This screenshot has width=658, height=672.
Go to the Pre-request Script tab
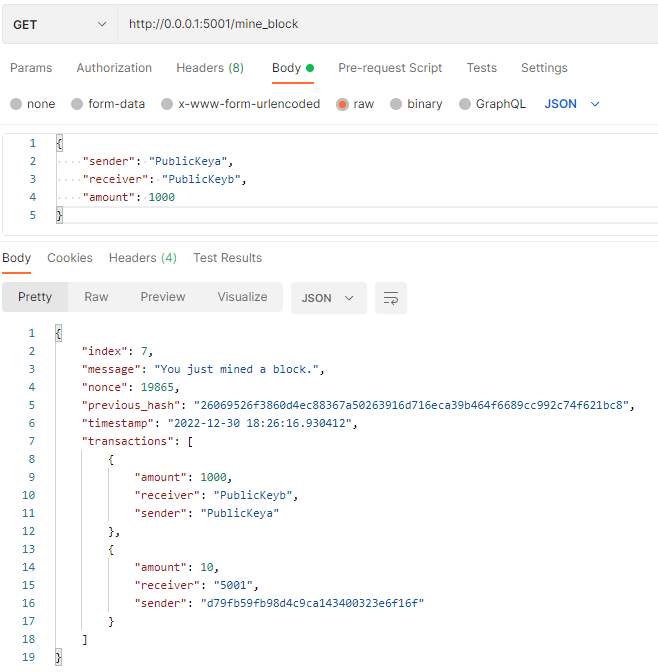(x=390, y=68)
